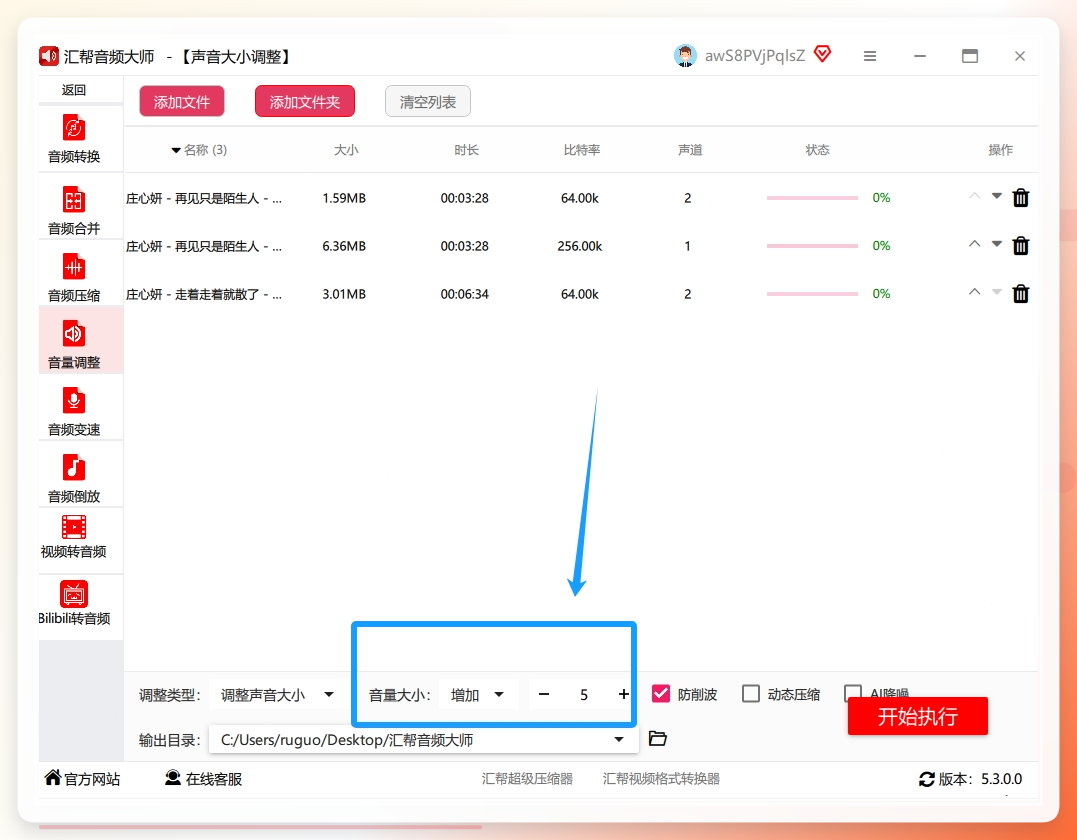
Task: Uncheck the 防削波 checkbox
Action: tap(661, 694)
